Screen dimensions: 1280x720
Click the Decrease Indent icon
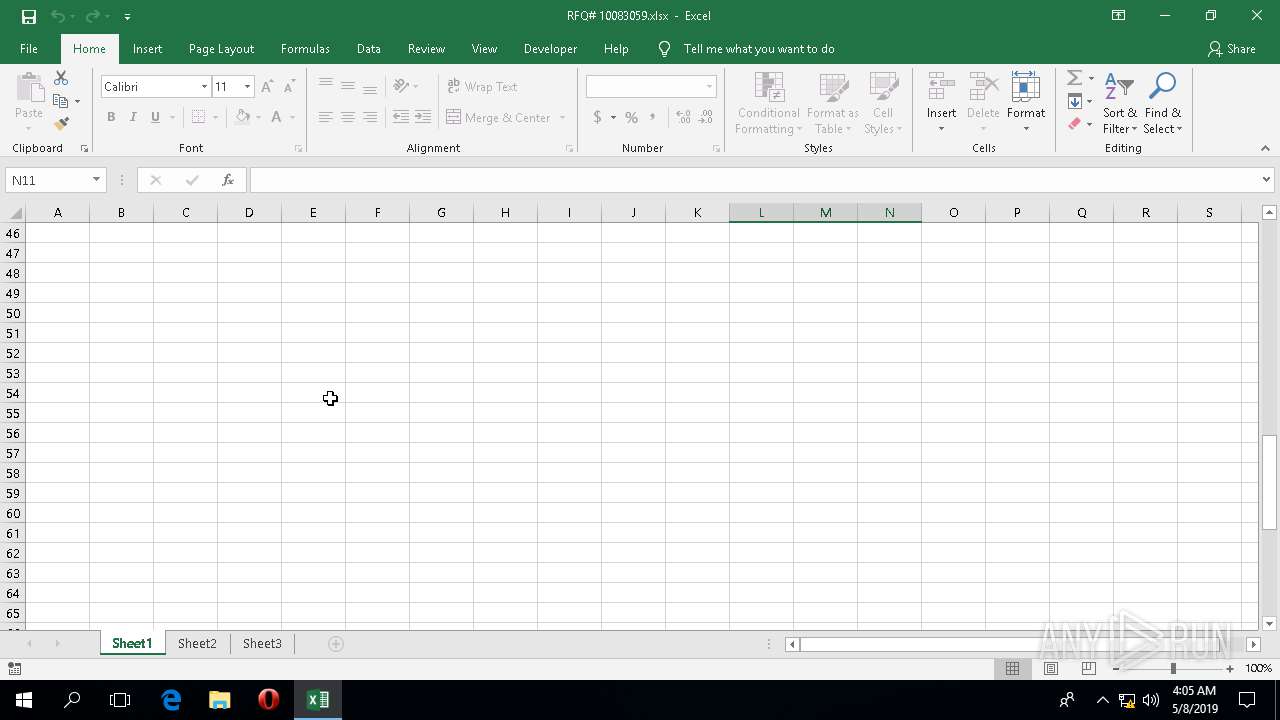click(x=401, y=117)
